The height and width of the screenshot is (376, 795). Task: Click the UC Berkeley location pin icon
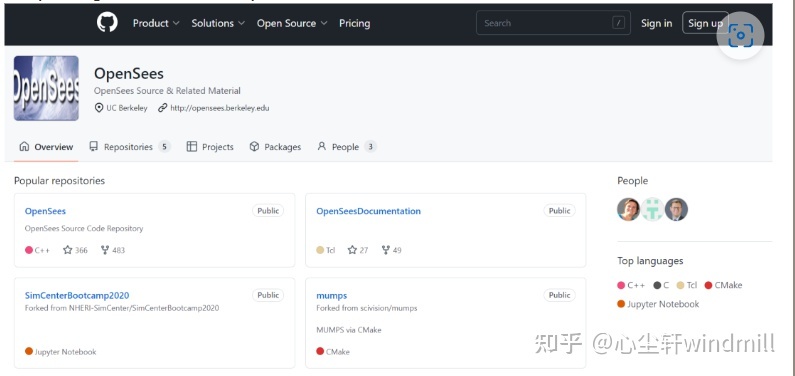coord(99,108)
